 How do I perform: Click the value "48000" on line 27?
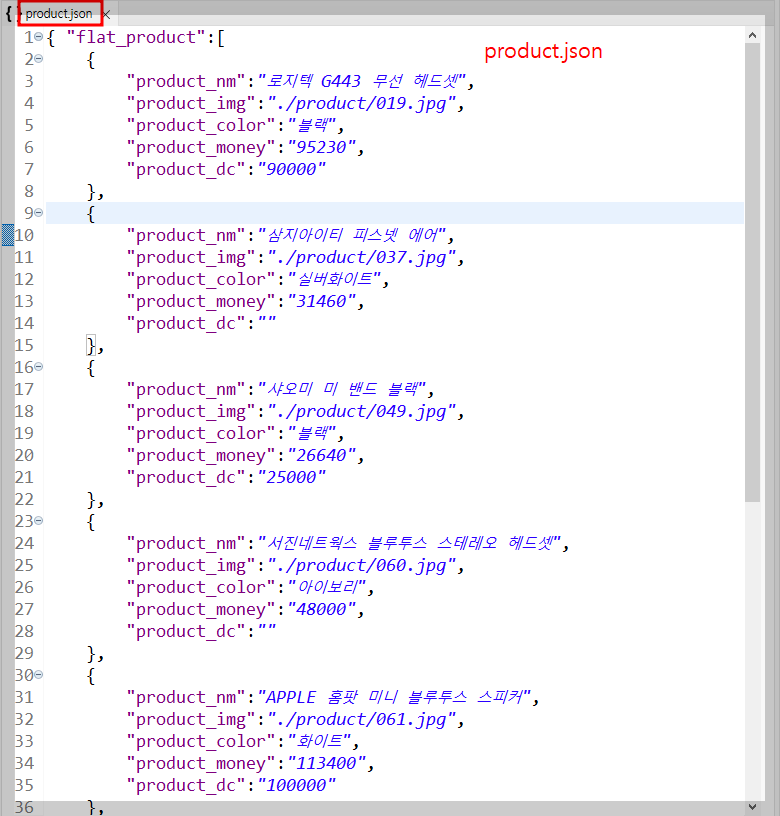321,609
